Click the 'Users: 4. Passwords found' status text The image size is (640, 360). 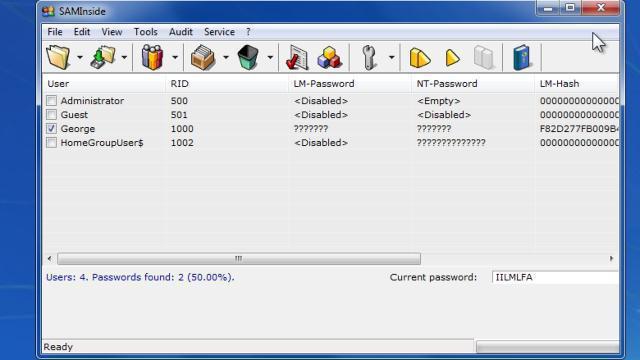click(x=140, y=277)
